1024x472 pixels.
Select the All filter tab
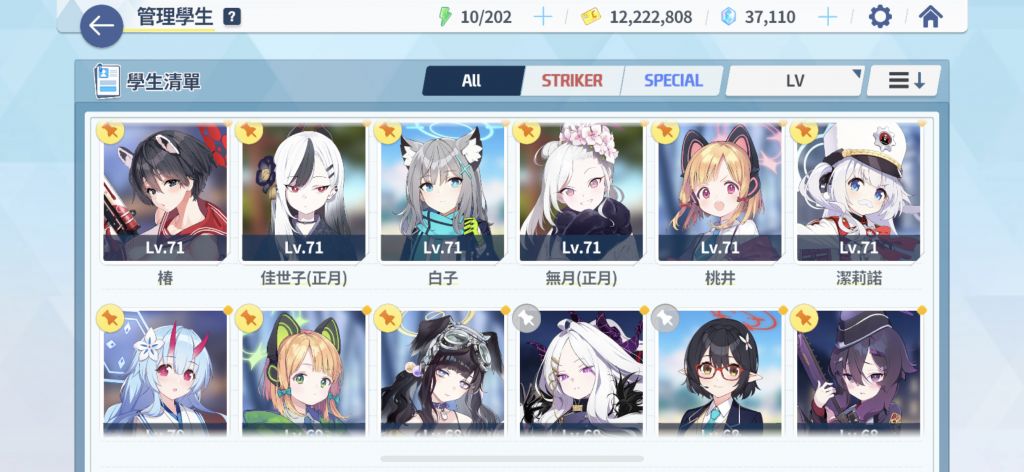[x=472, y=81]
